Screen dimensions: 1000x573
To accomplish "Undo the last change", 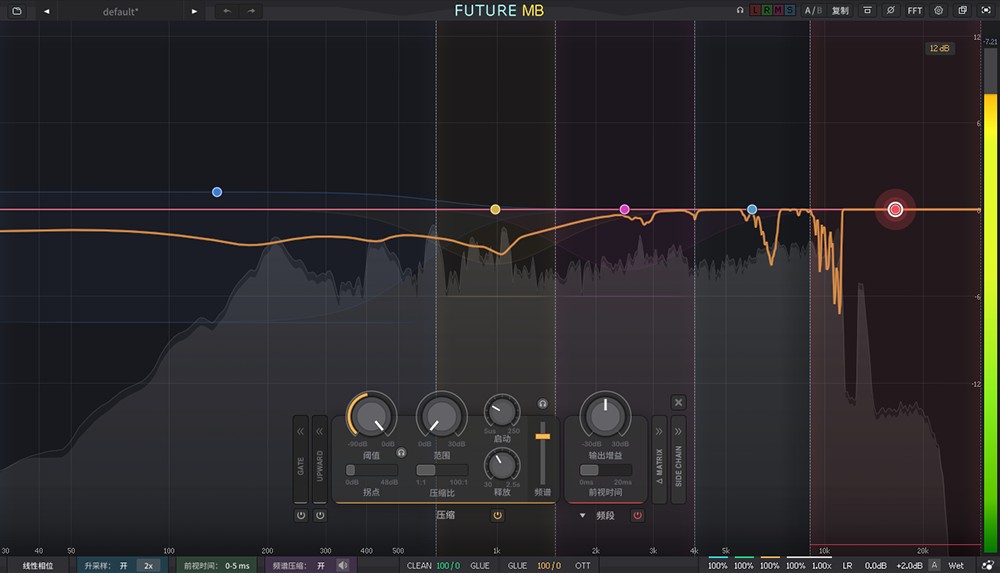I will 227,11.
